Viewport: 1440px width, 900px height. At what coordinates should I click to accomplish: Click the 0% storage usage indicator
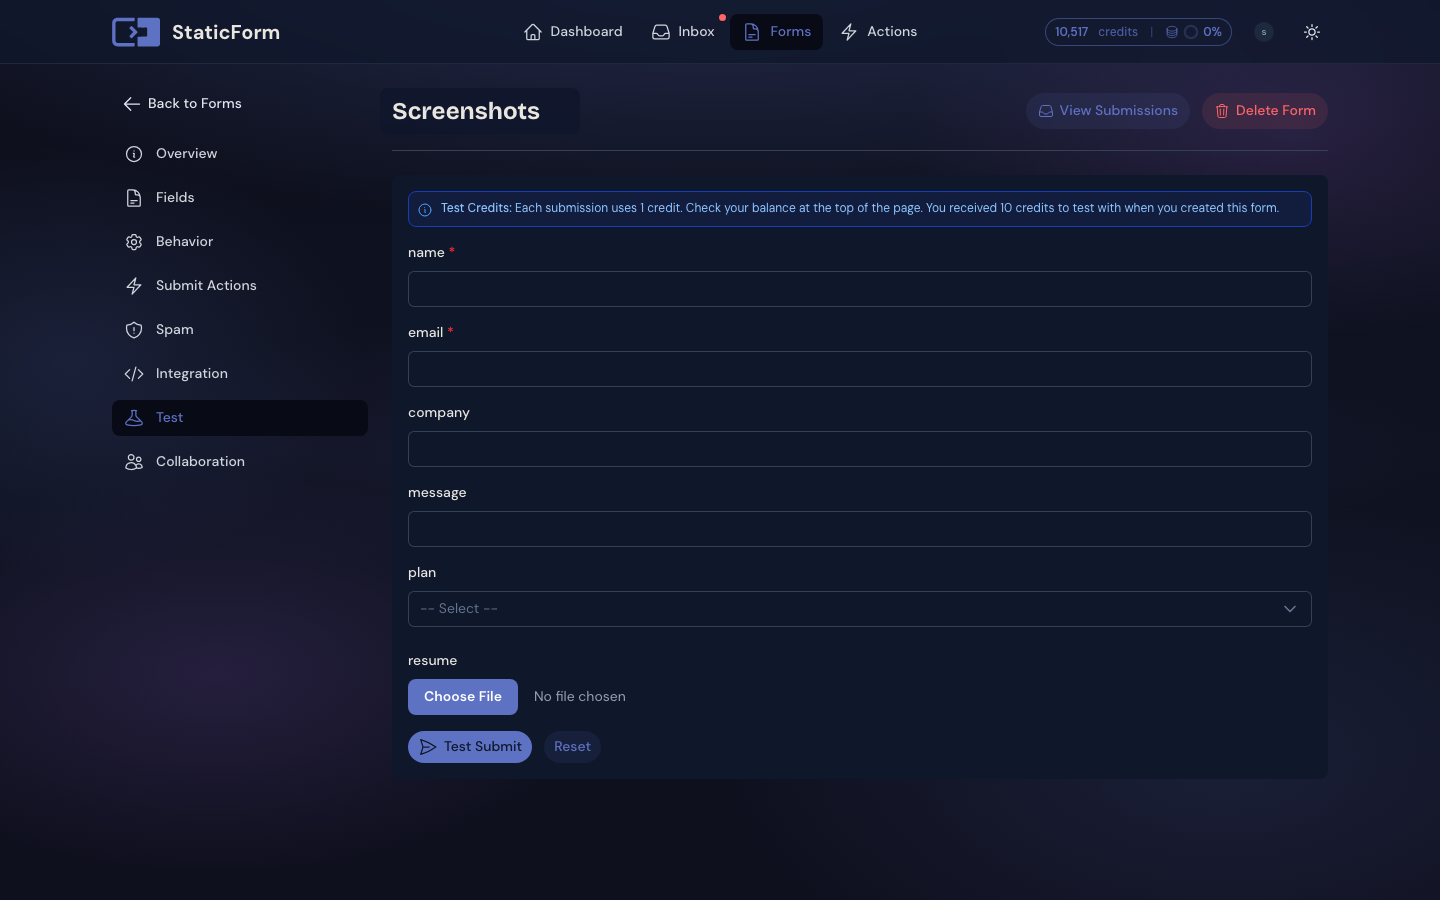click(x=1203, y=32)
